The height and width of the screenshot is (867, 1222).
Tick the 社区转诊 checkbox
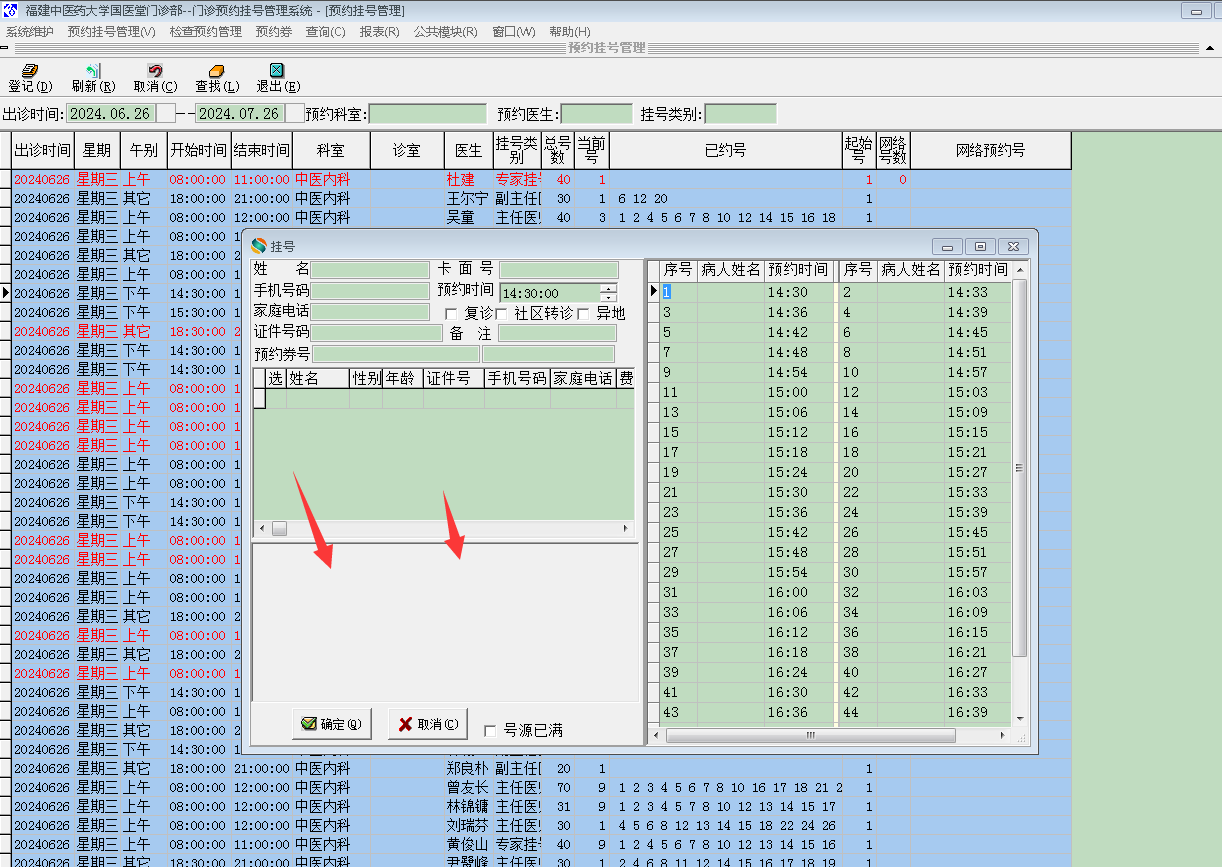tap(501, 314)
